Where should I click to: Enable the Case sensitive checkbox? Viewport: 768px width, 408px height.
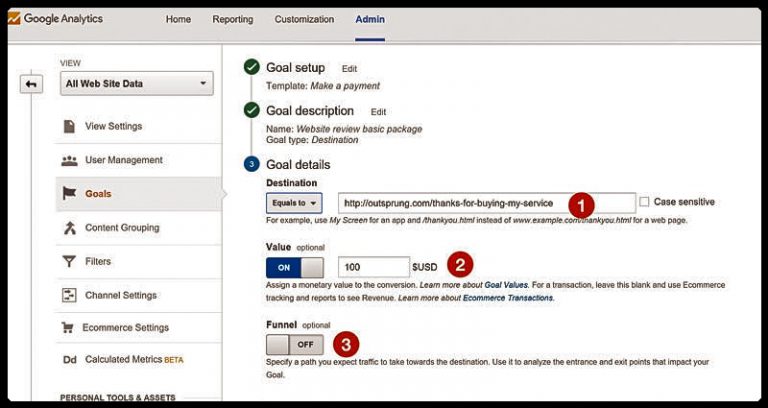tap(644, 202)
